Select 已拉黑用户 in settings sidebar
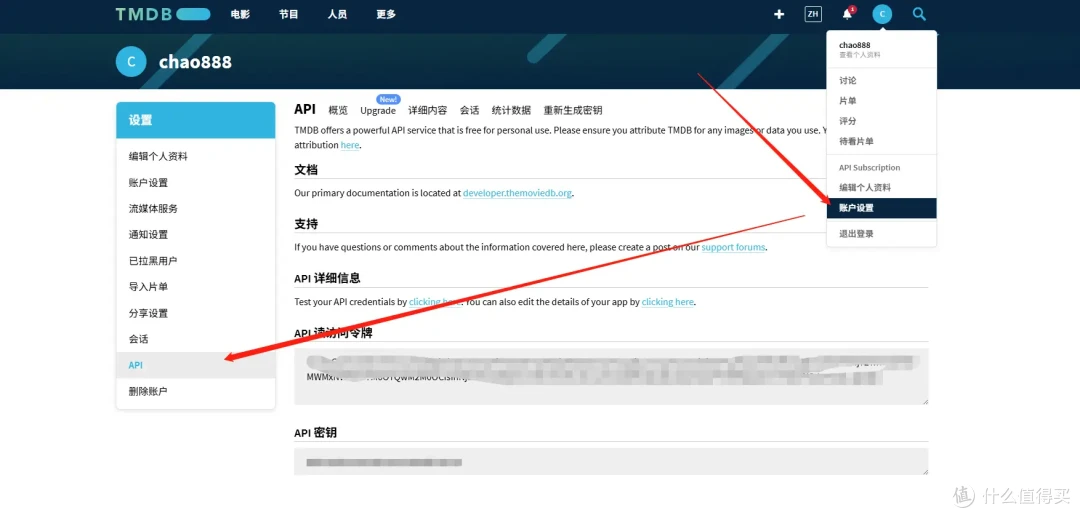This screenshot has width=1080, height=518. [x=196, y=261]
